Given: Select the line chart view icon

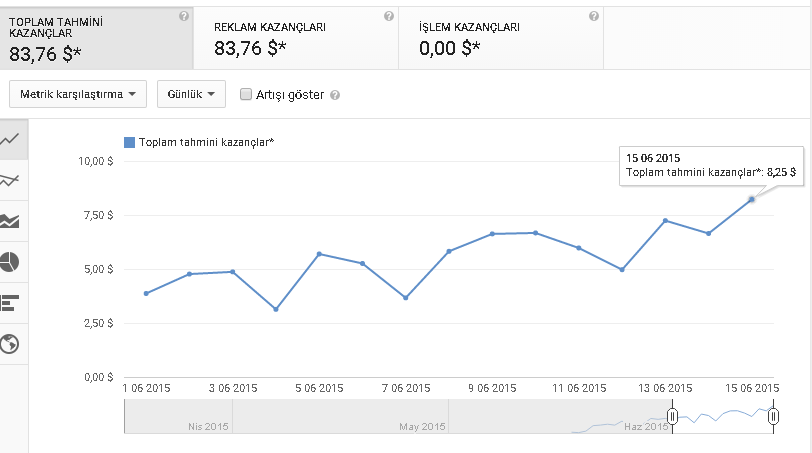Looking at the screenshot, I should [10, 139].
